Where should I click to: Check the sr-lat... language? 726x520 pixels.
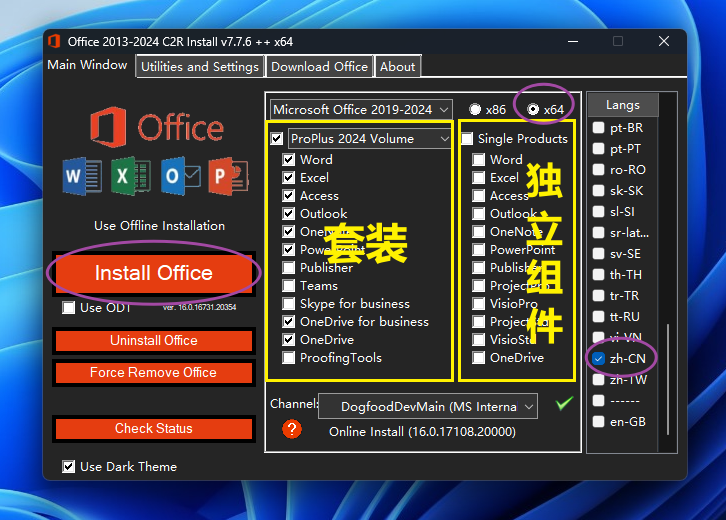click(598, 232)
